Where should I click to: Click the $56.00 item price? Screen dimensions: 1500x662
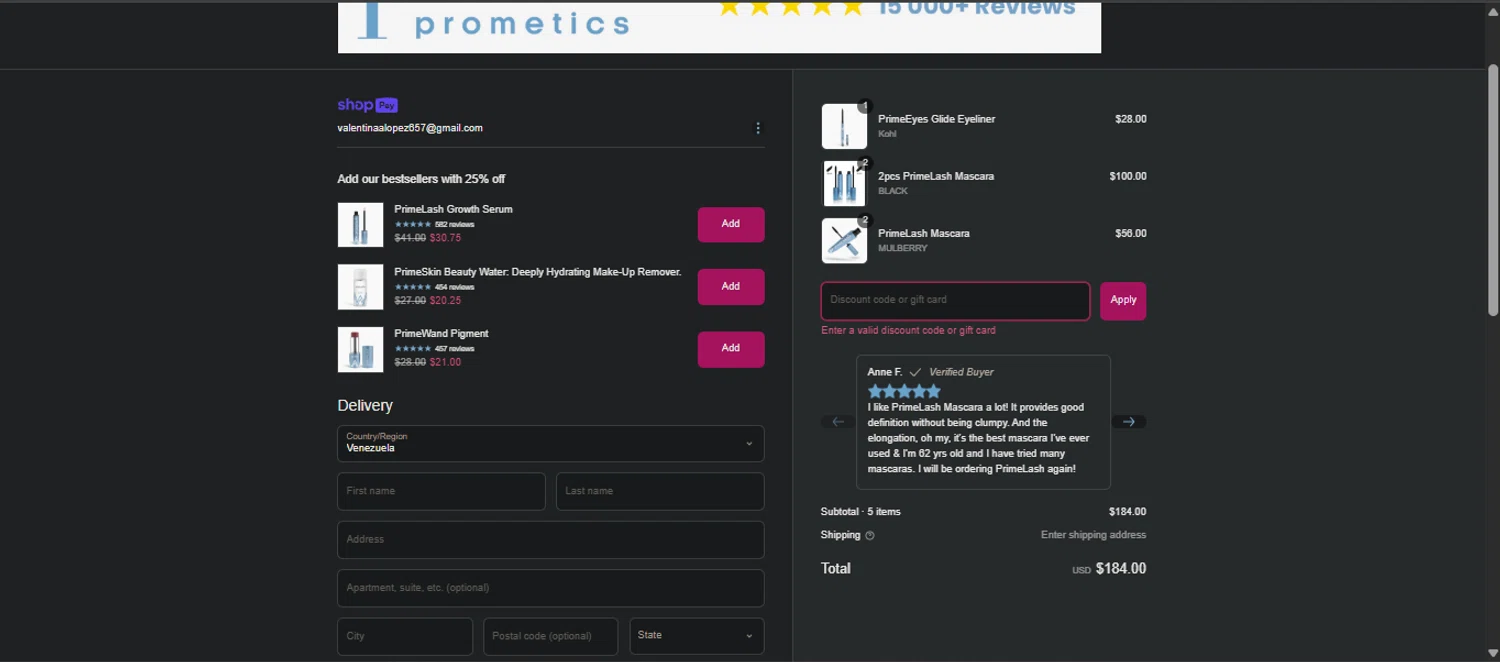pyautogui.click(x=1131, y=233)
